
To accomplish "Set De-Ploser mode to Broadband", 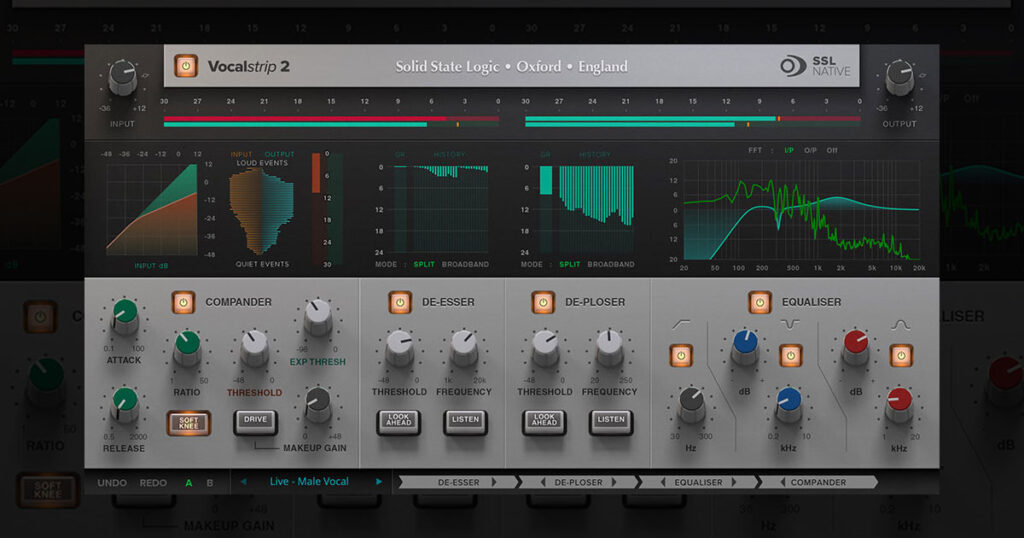I will pyautogui.click(x=611, y=264).
